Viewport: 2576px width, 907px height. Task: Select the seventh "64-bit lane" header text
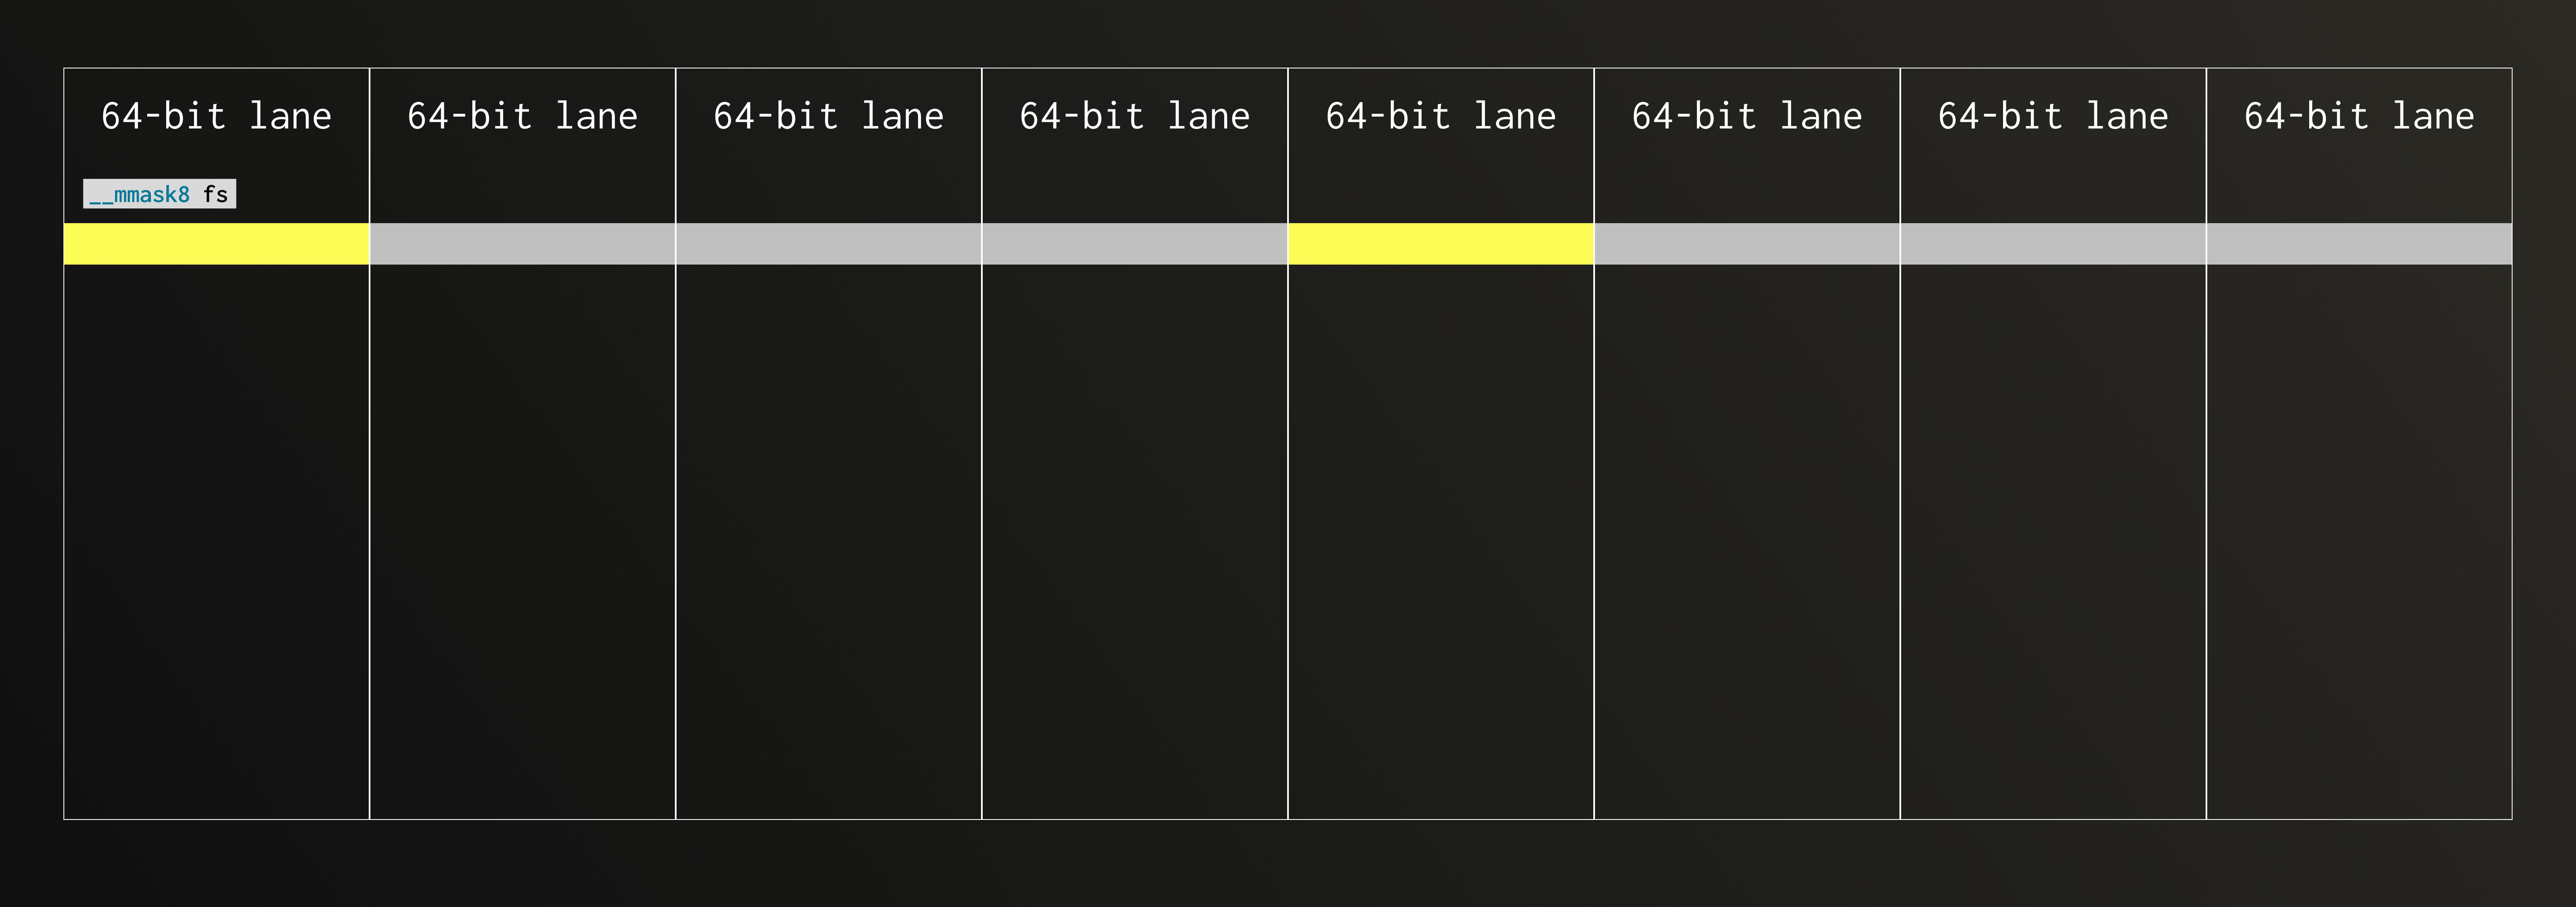coord(2052,117)
